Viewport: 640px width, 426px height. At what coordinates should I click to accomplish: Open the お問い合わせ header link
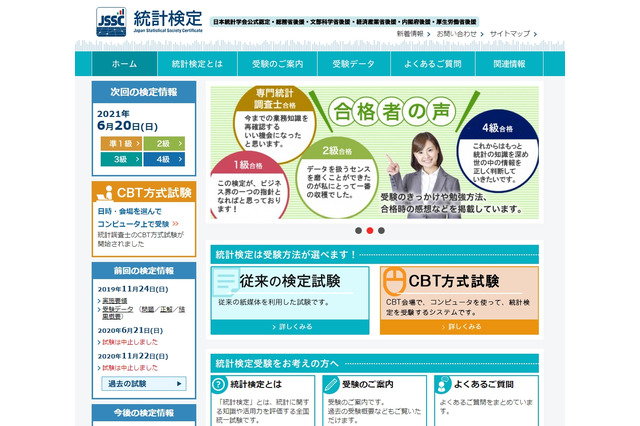(456, 34)
